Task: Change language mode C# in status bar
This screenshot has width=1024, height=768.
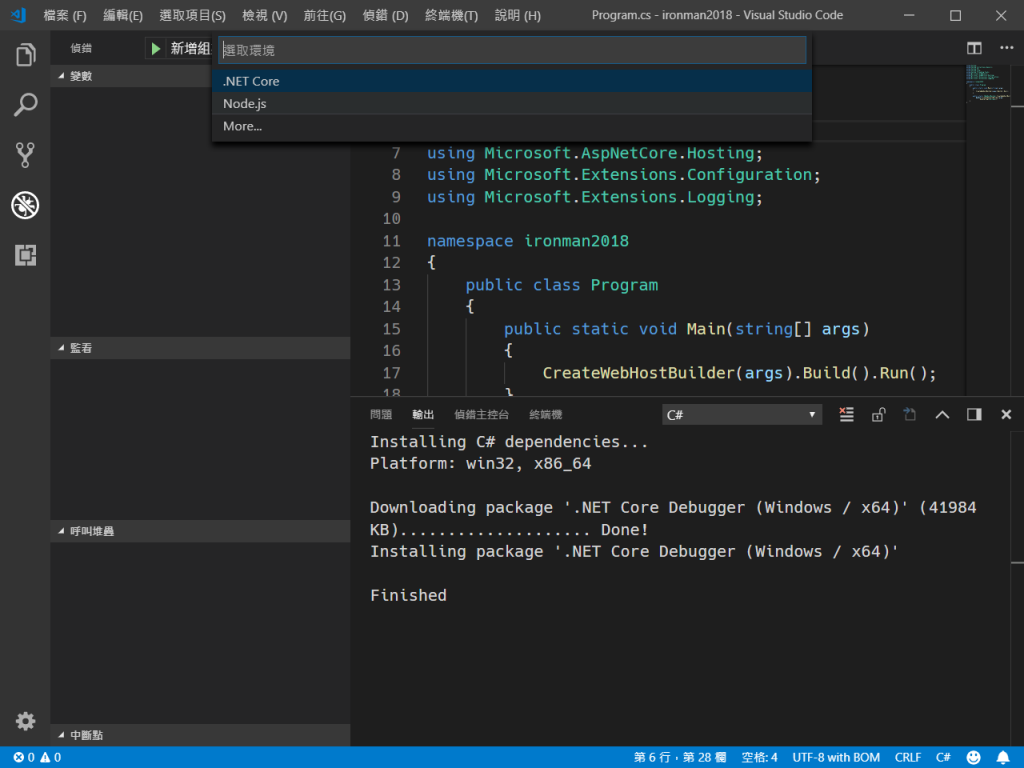Action: pyautogui.click(x=943, y=757)
